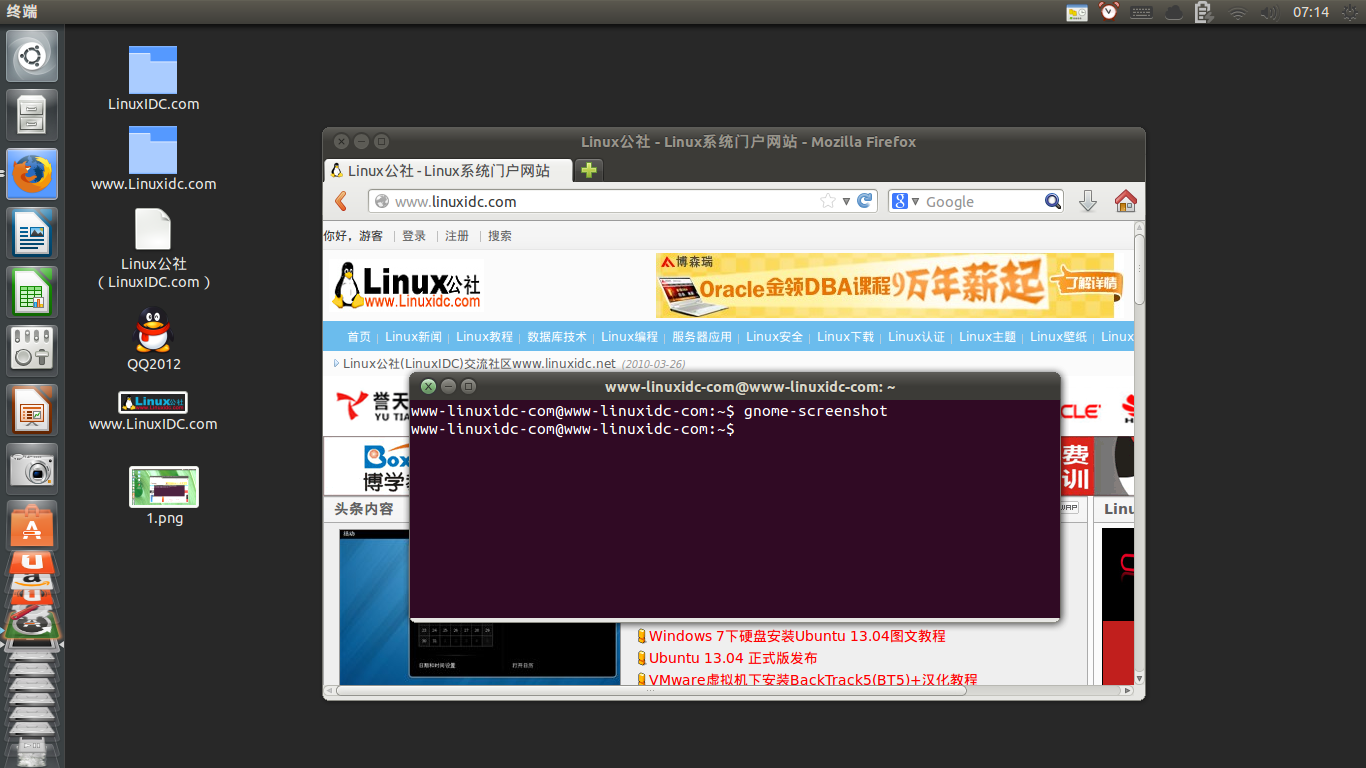
Task: Click inside the www.linuxidc.com address bar
Action: point(600,201)
